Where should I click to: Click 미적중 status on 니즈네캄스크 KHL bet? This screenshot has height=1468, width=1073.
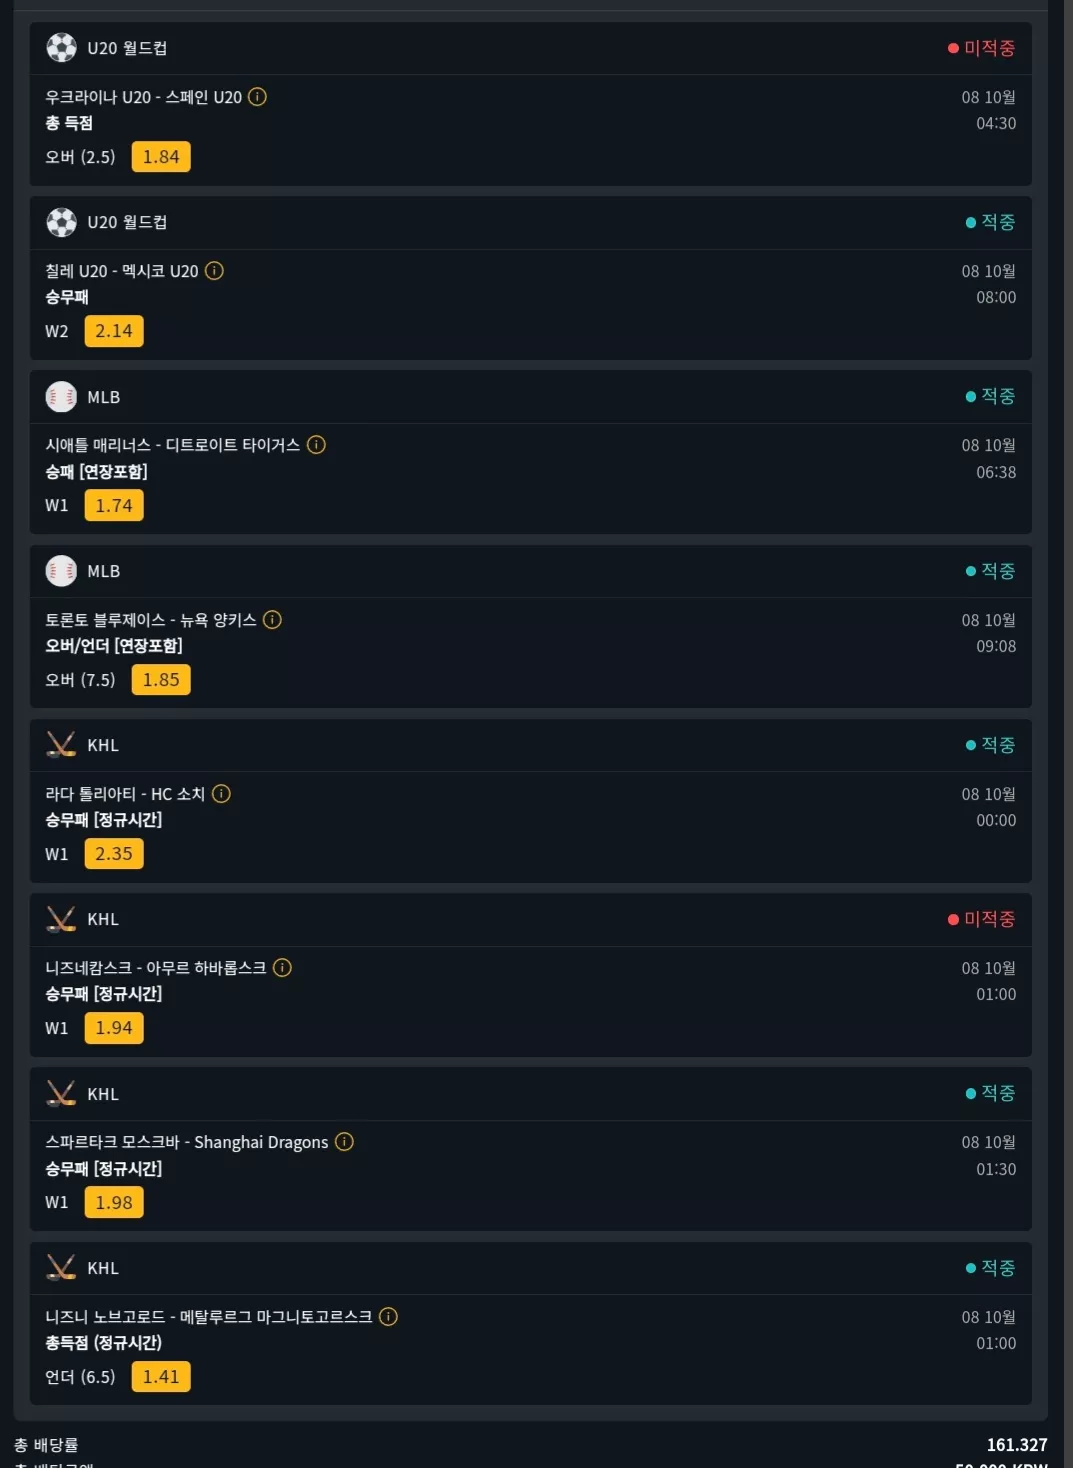[x=982, y=919]
